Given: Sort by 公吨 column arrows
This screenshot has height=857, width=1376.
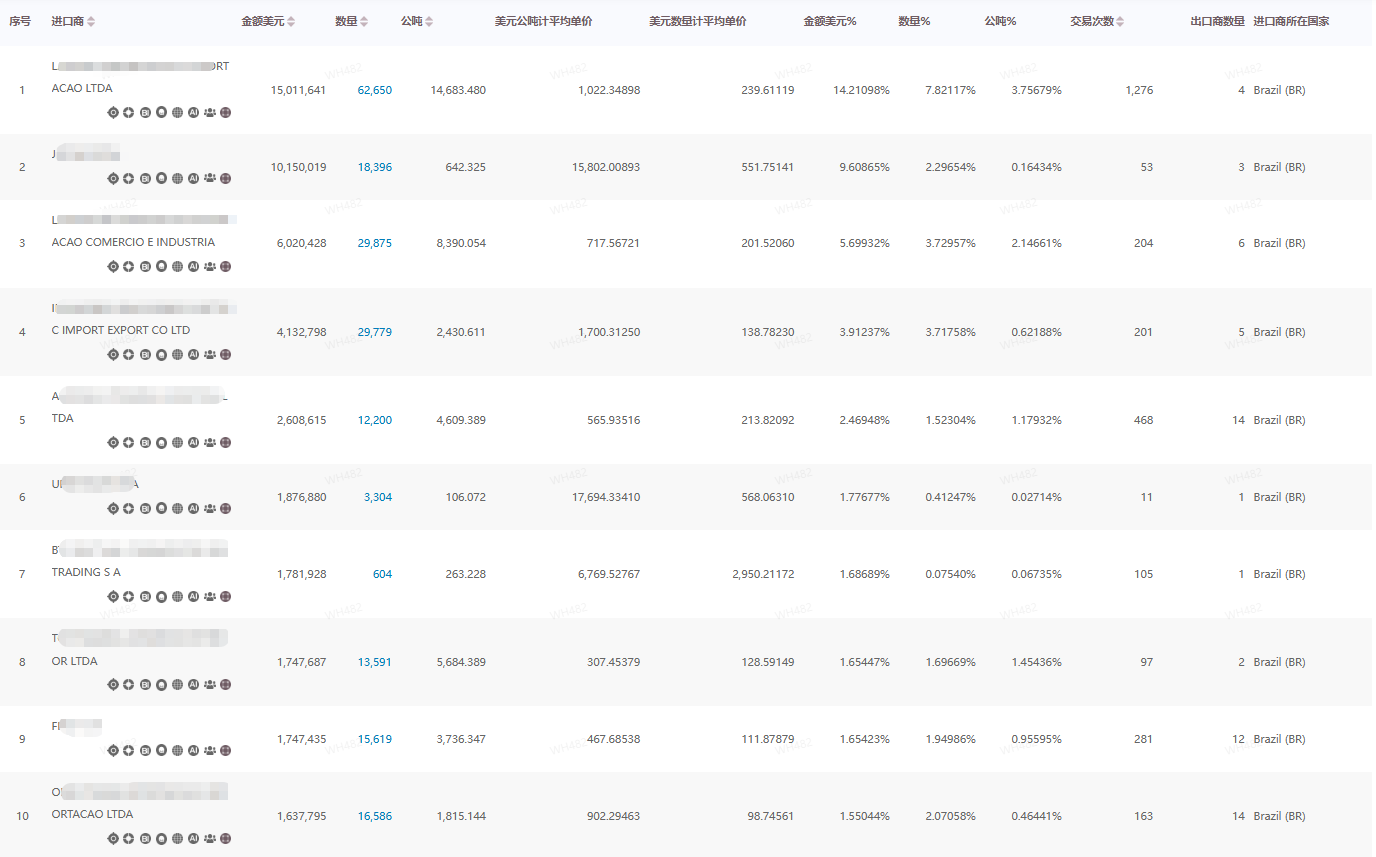Looking at the screenshot, I should pyautogui.click(x=429, y=22).
